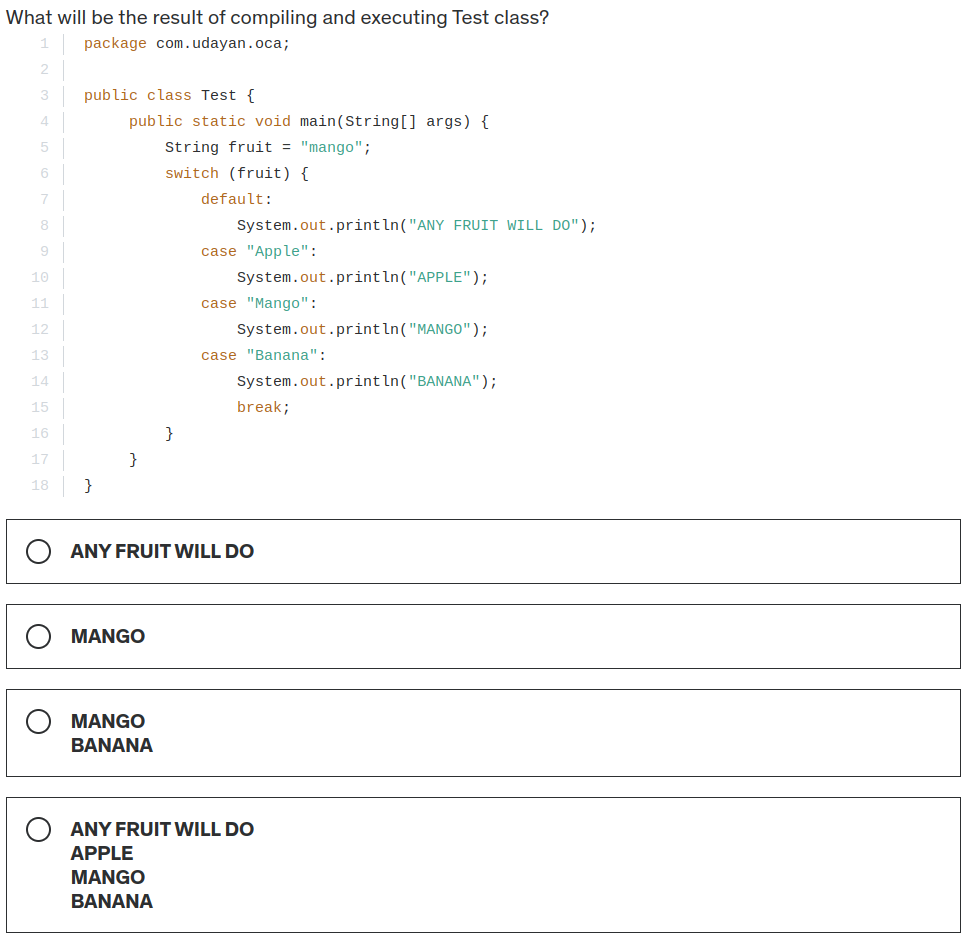This screenshot has width=975, height=942.
Task: Click the package com.udayan.oca line
Action: (x=187, y=44)
